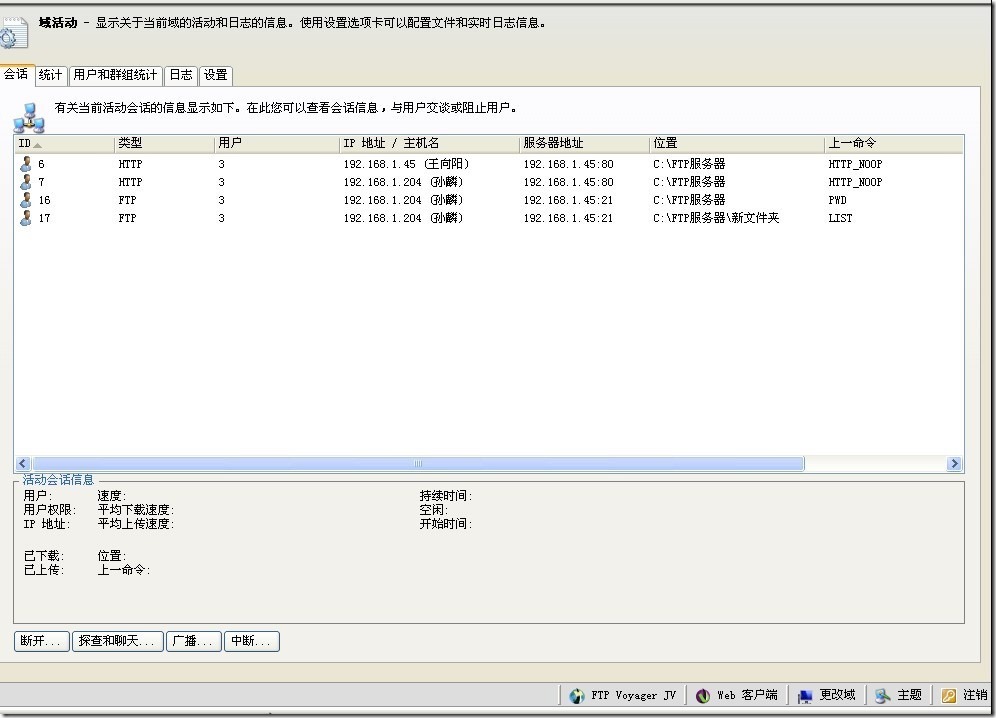Click the user icon for session 7
Image resolution: width=996 pixels, height=718 pixels.
click(26, 182)
